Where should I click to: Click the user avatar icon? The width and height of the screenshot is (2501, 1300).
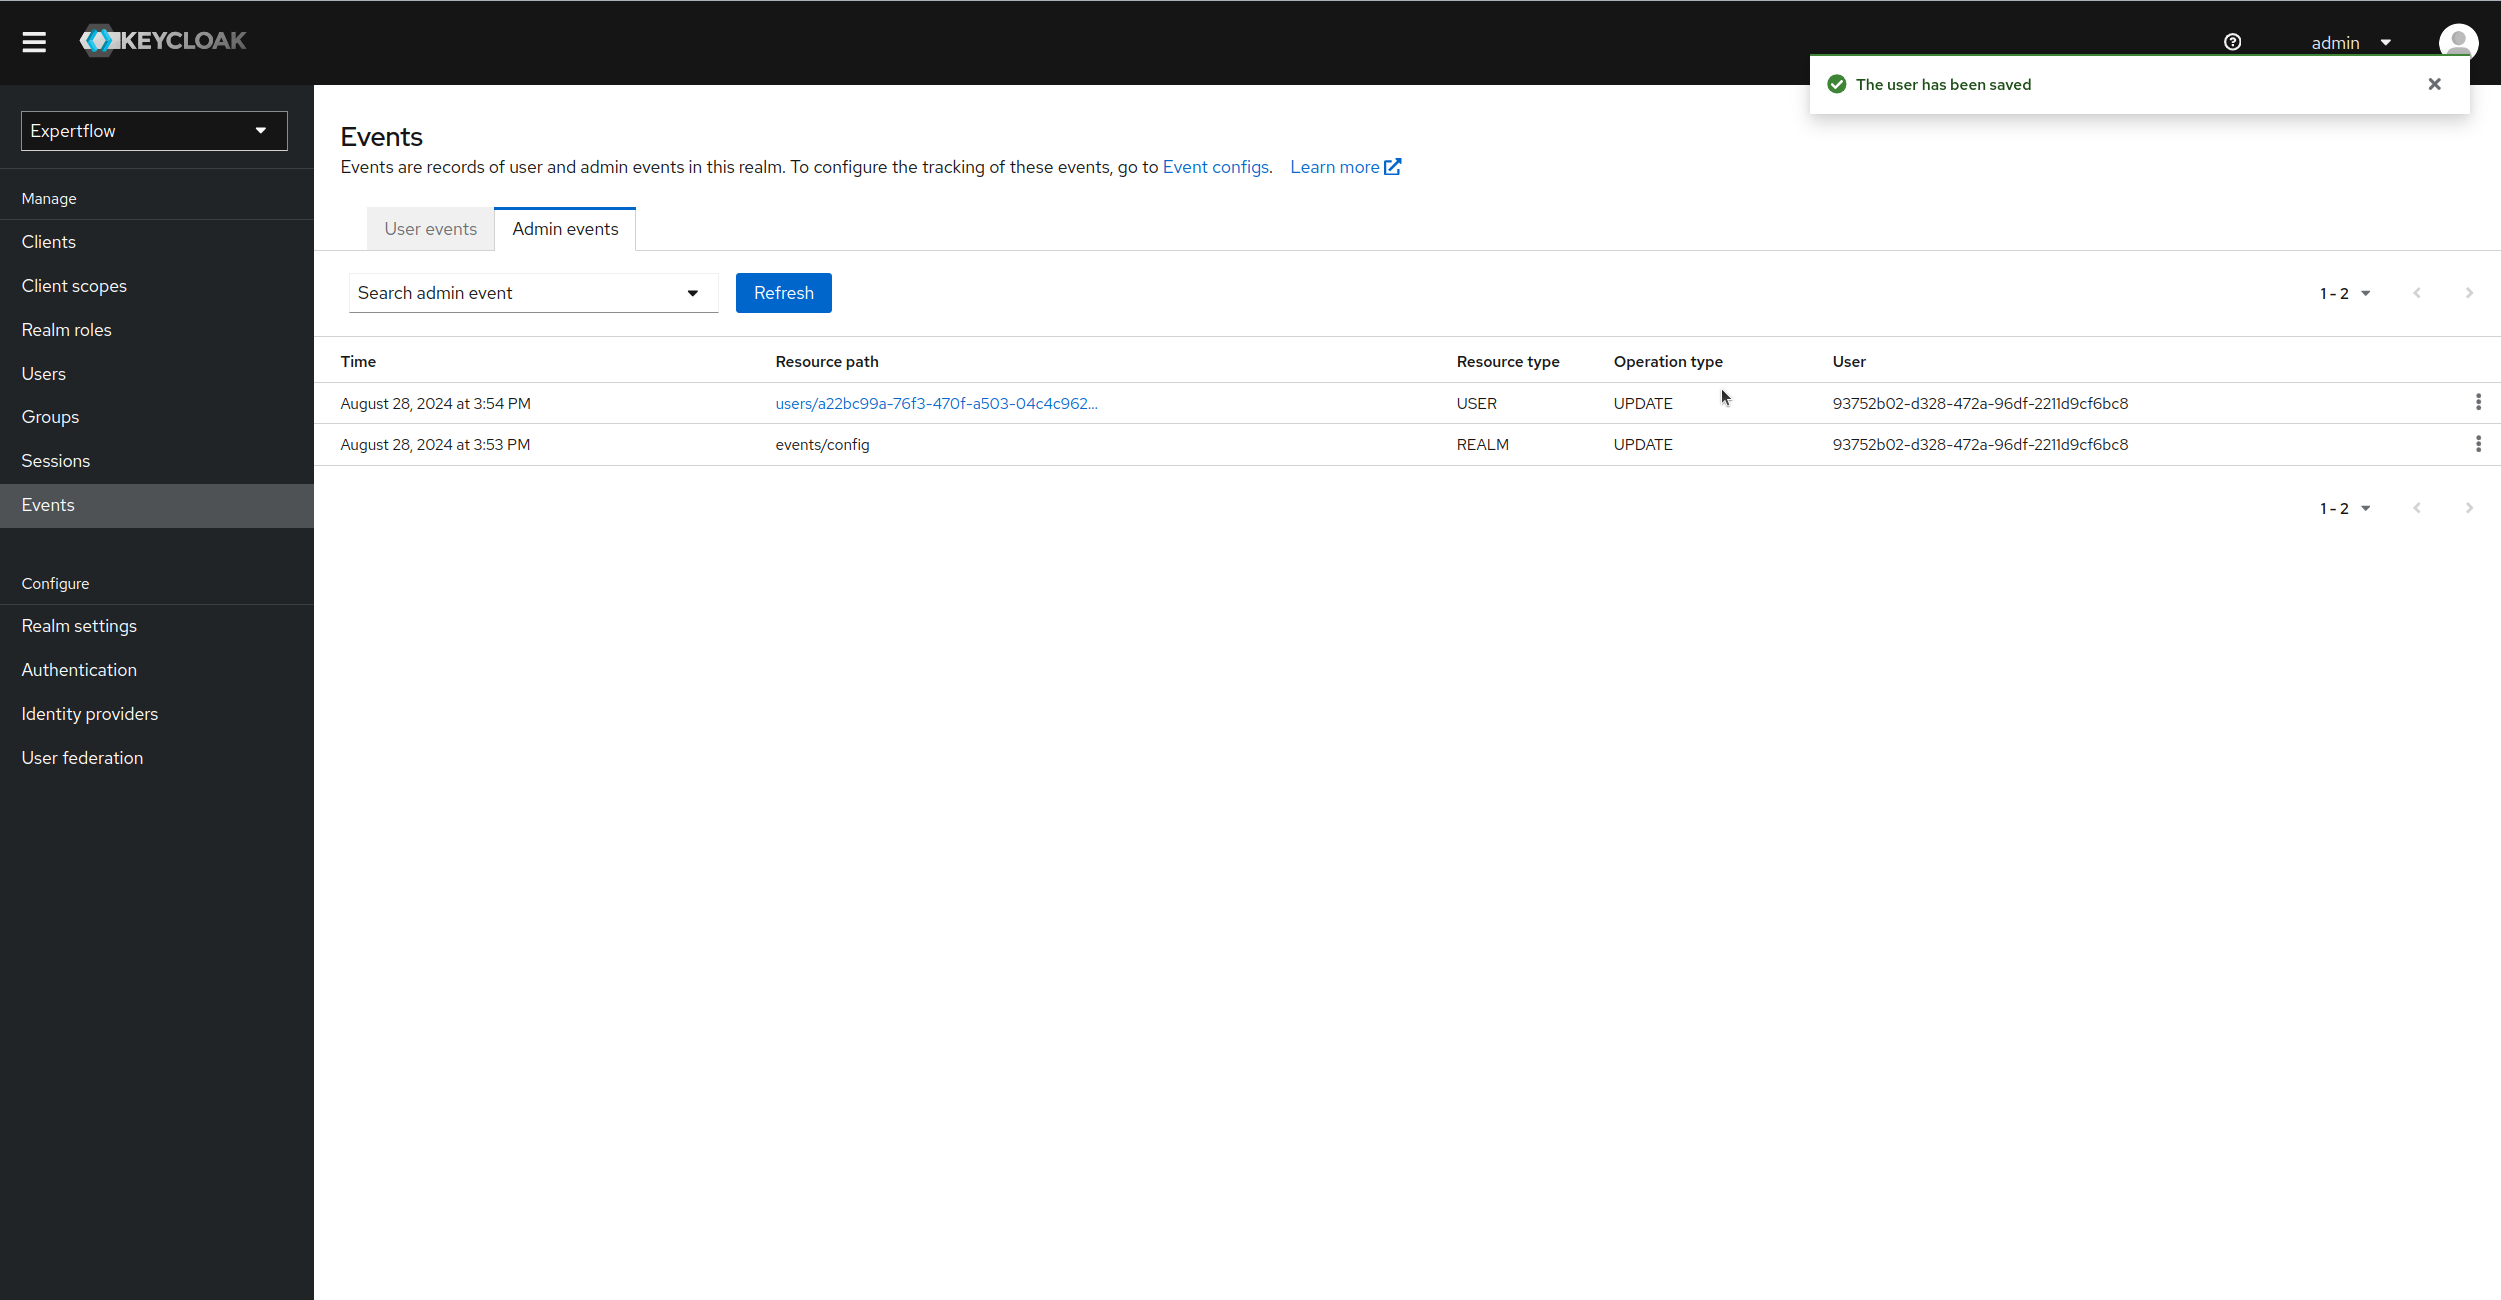point(2458,42)
